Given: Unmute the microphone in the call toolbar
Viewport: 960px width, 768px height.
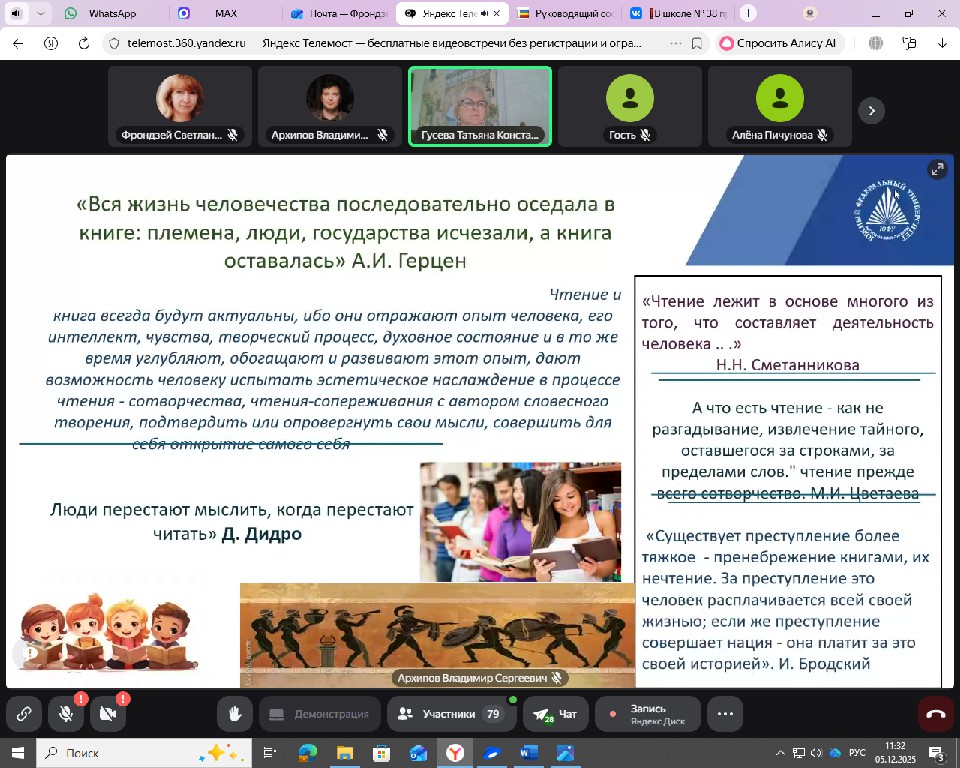Looking at the screenshot, I should coord(66,714).
